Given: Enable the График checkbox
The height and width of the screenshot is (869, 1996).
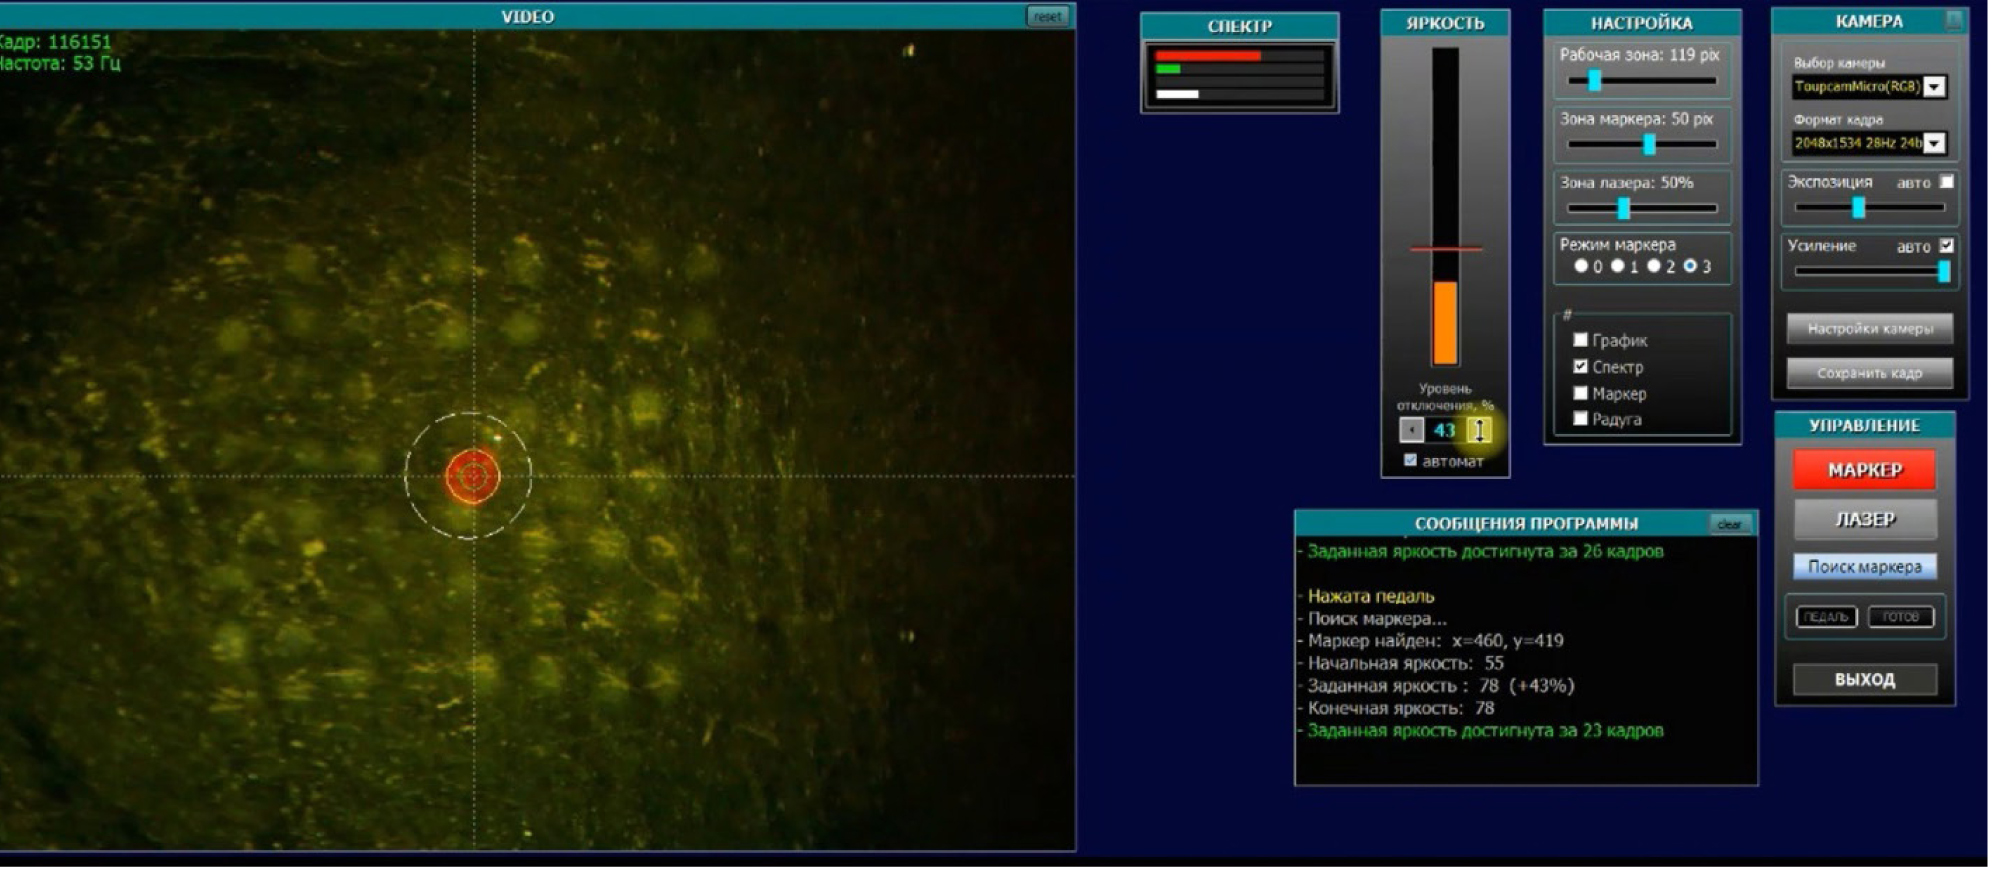Looking at the screenshot, I should [x=1580, y=340].
